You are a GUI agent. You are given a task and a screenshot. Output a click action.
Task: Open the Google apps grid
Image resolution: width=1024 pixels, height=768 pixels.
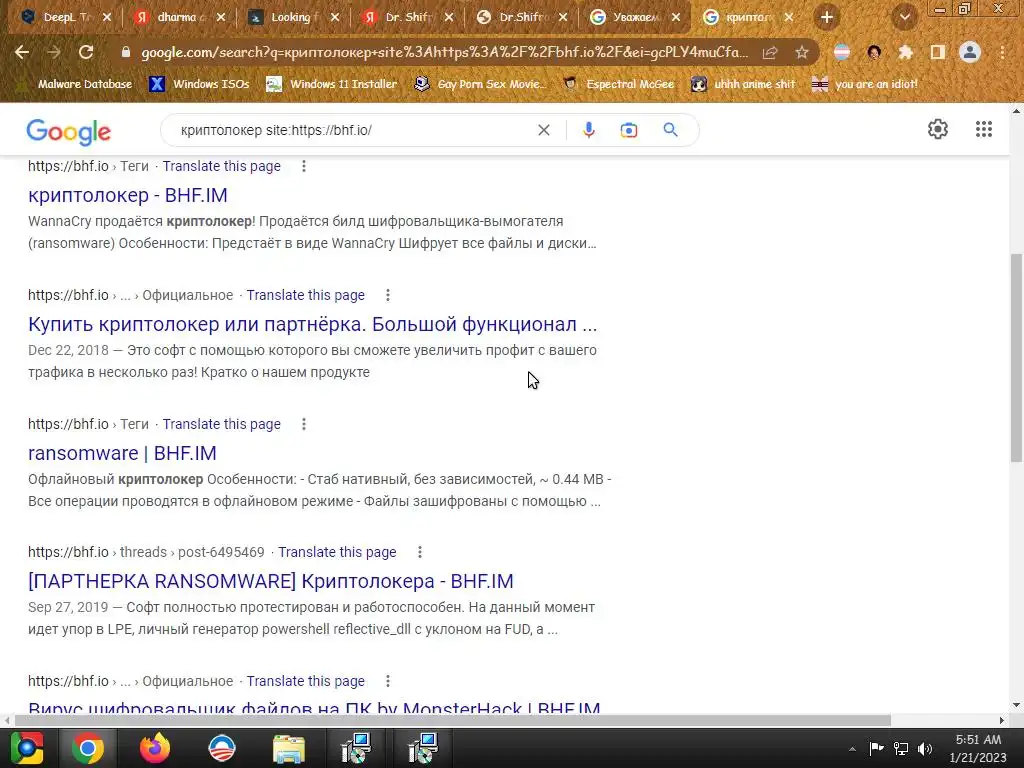click(x=984, y=129)
